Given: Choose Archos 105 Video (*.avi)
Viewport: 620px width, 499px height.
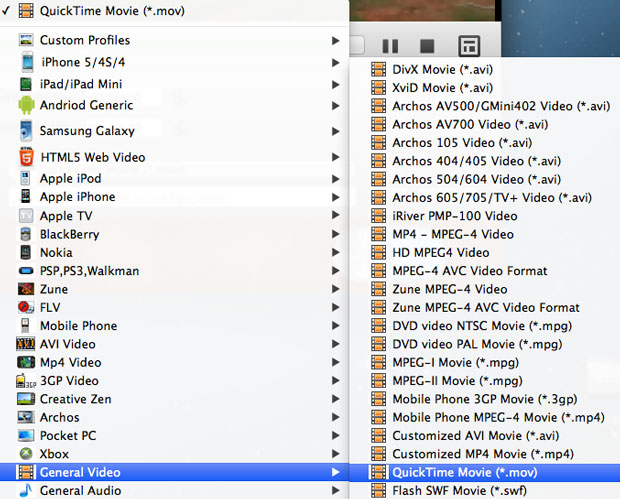Looking at the screenshot, I should click(x=485, y=143).
